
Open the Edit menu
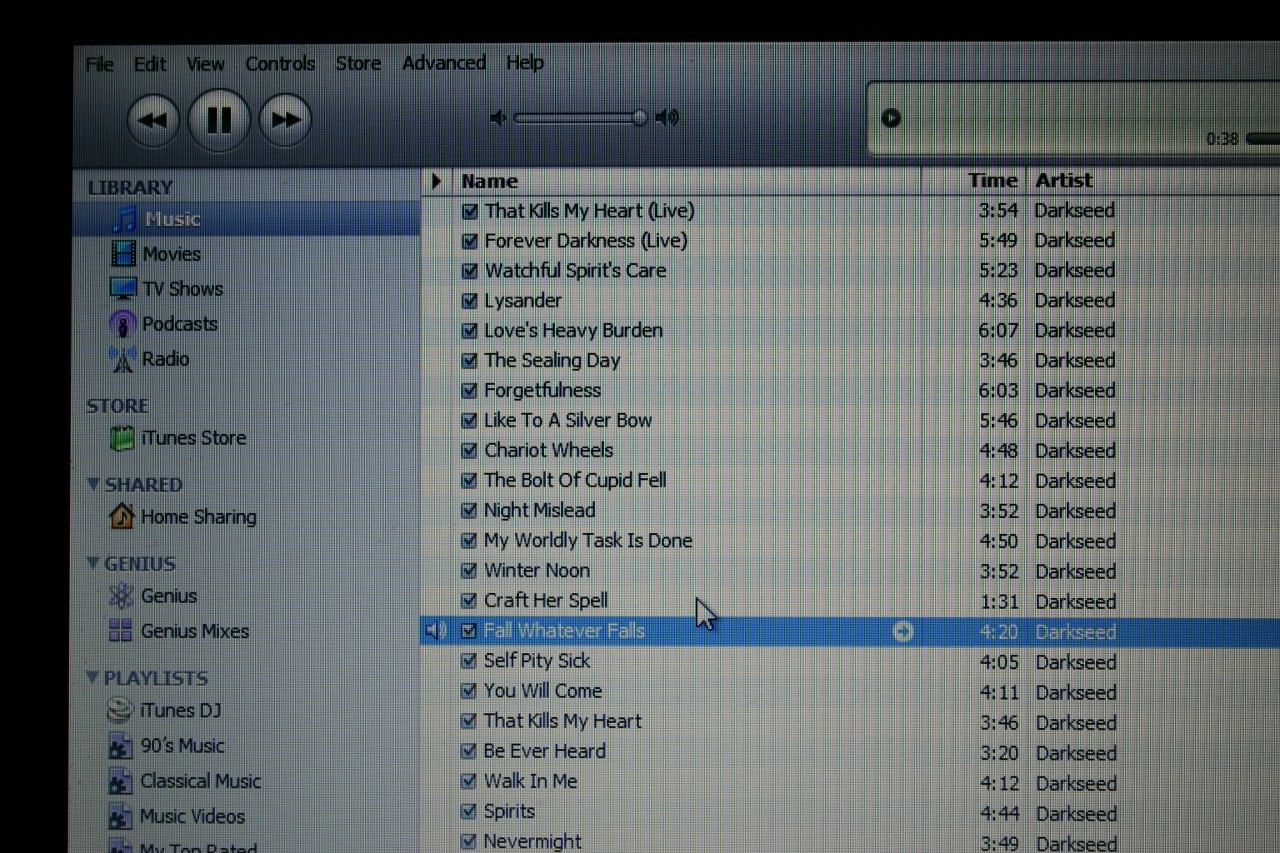(x=150, y=64)
